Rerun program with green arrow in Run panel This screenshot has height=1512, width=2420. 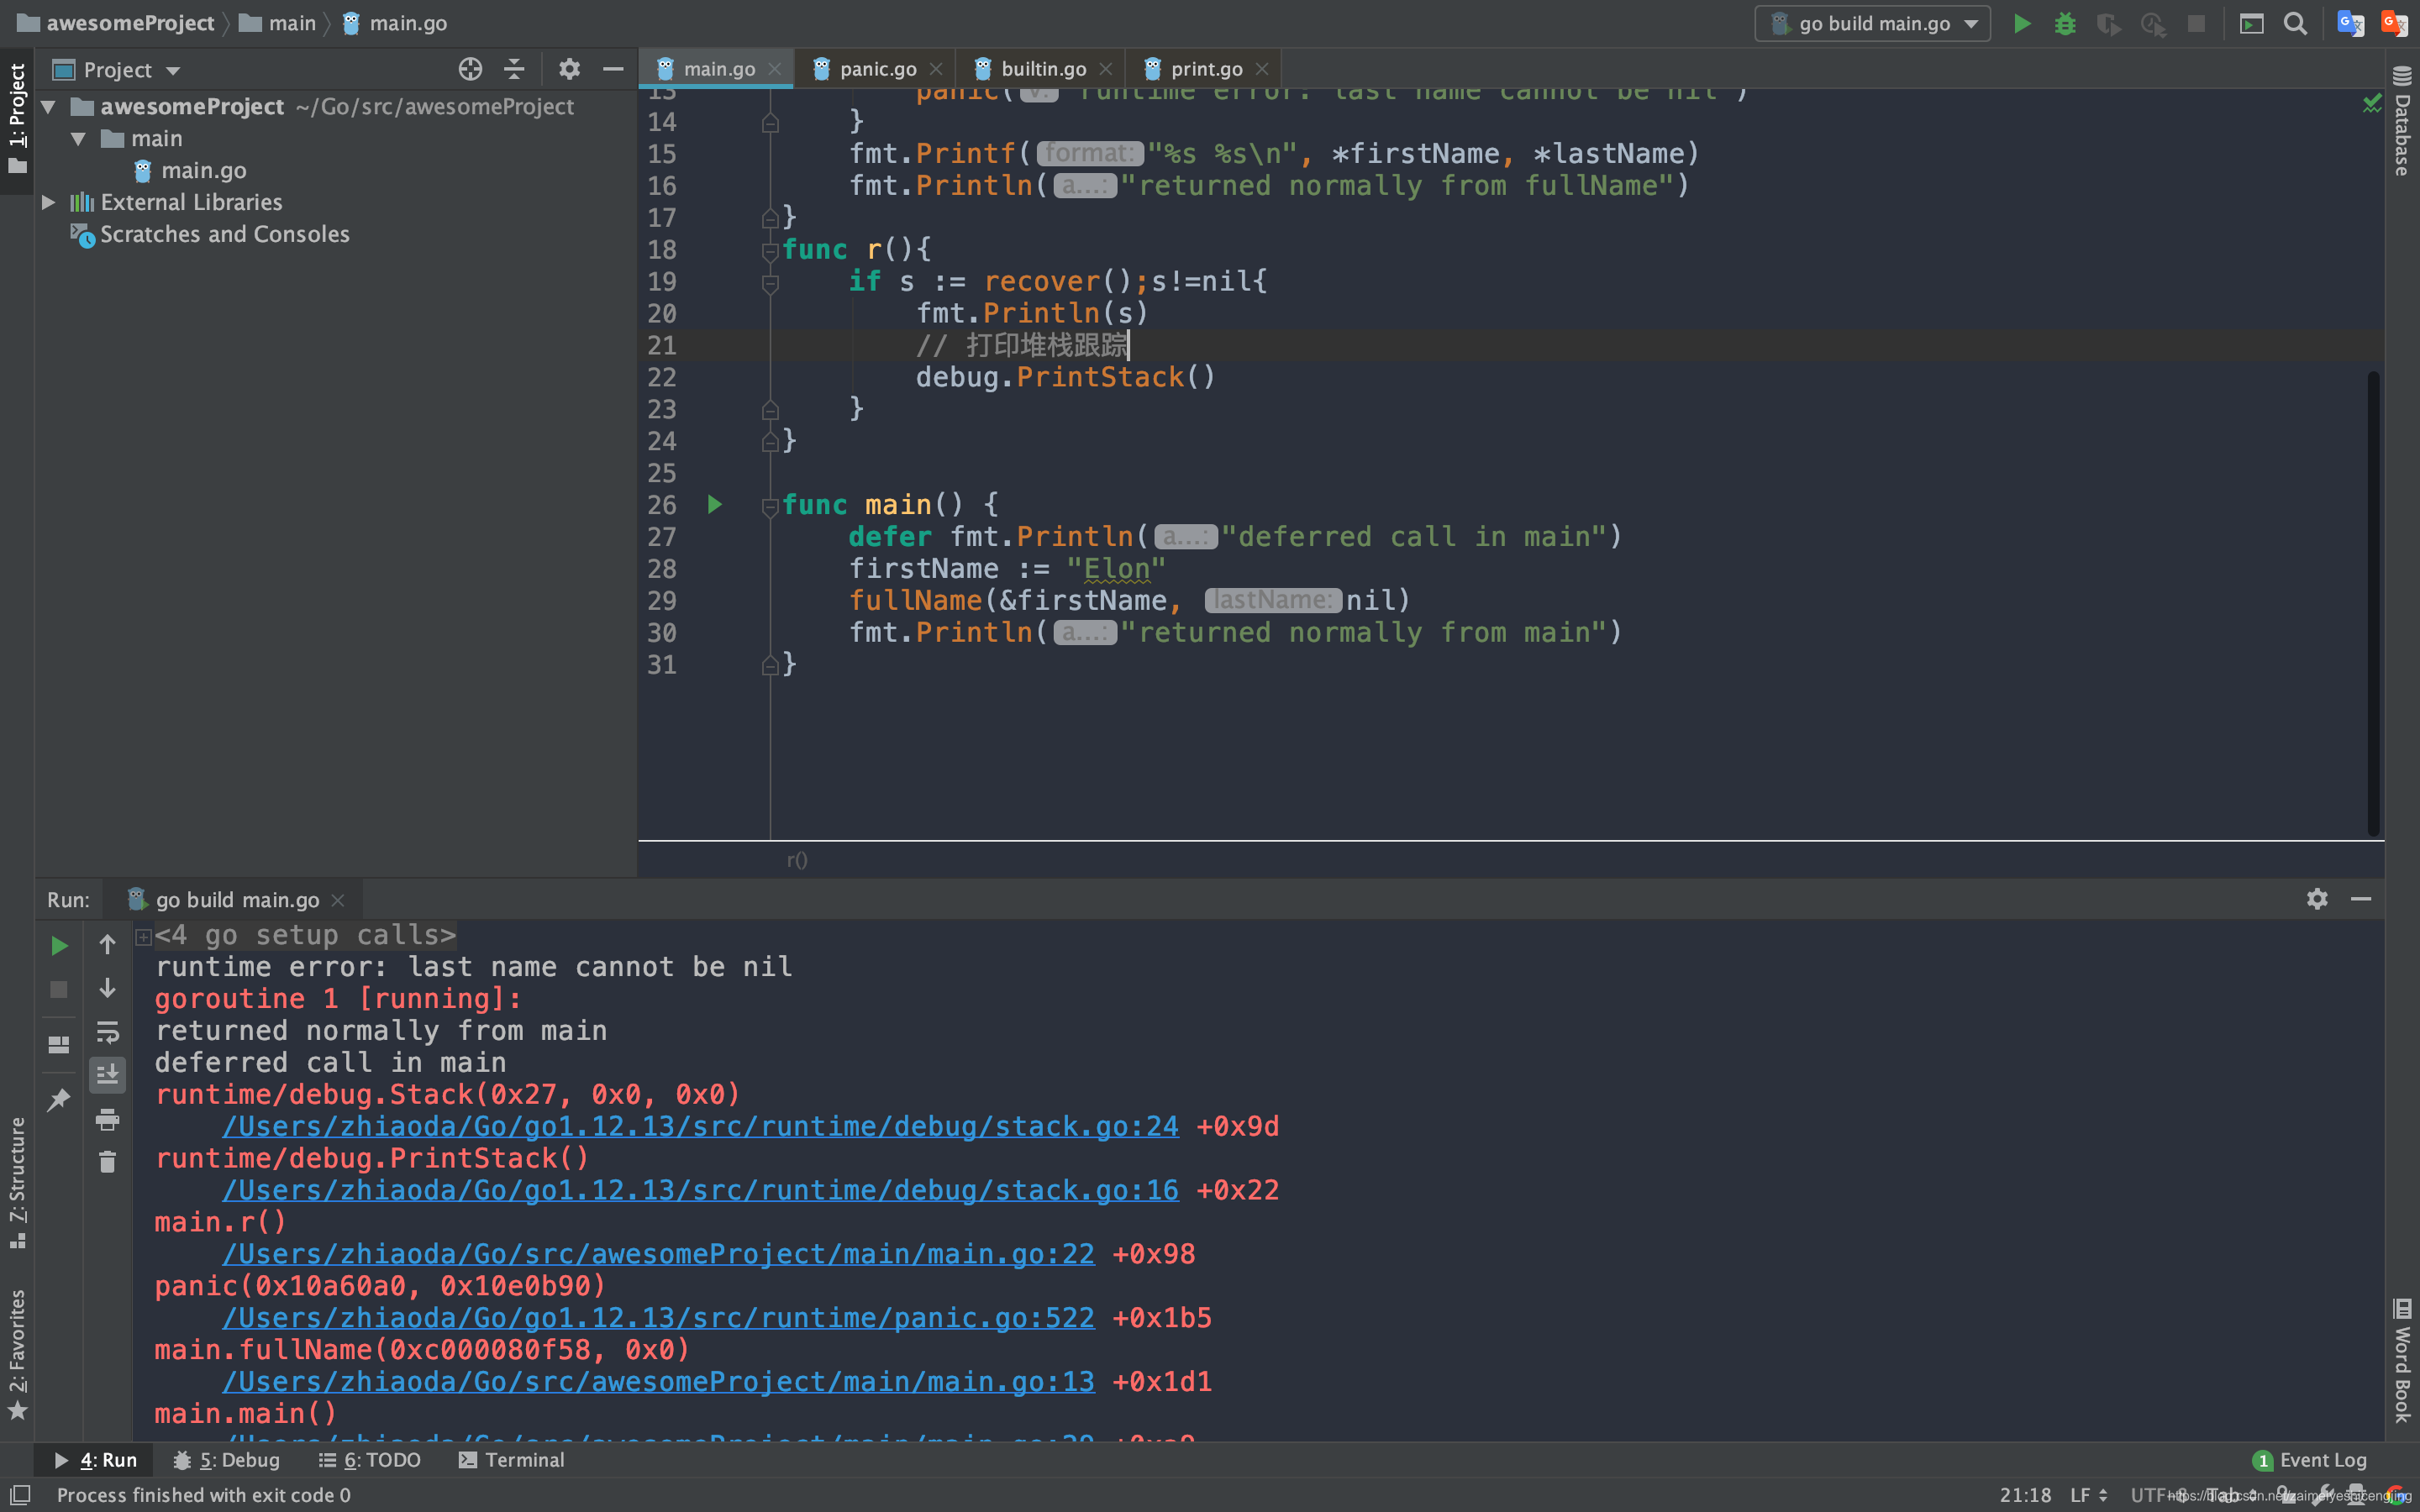(59, 945)
